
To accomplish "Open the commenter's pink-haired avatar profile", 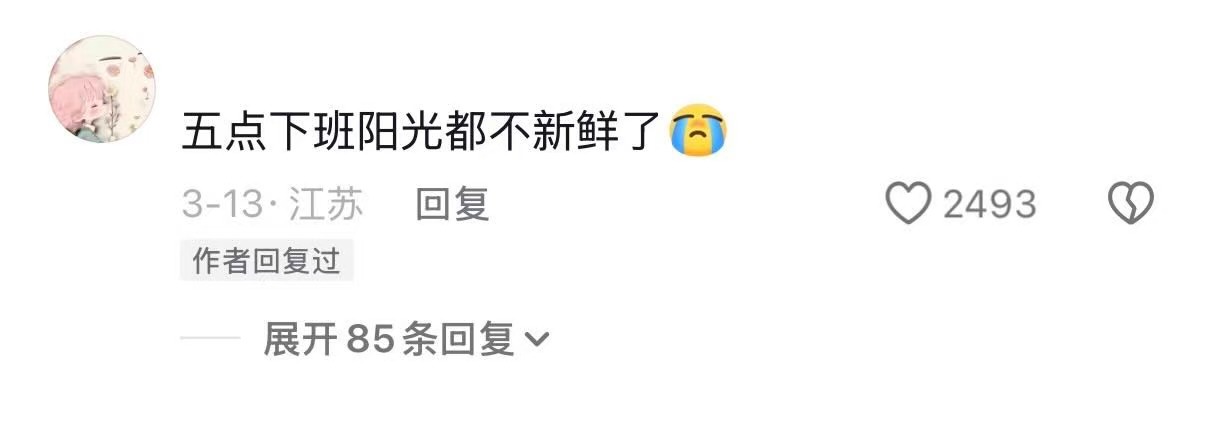I will coord(97,89).
